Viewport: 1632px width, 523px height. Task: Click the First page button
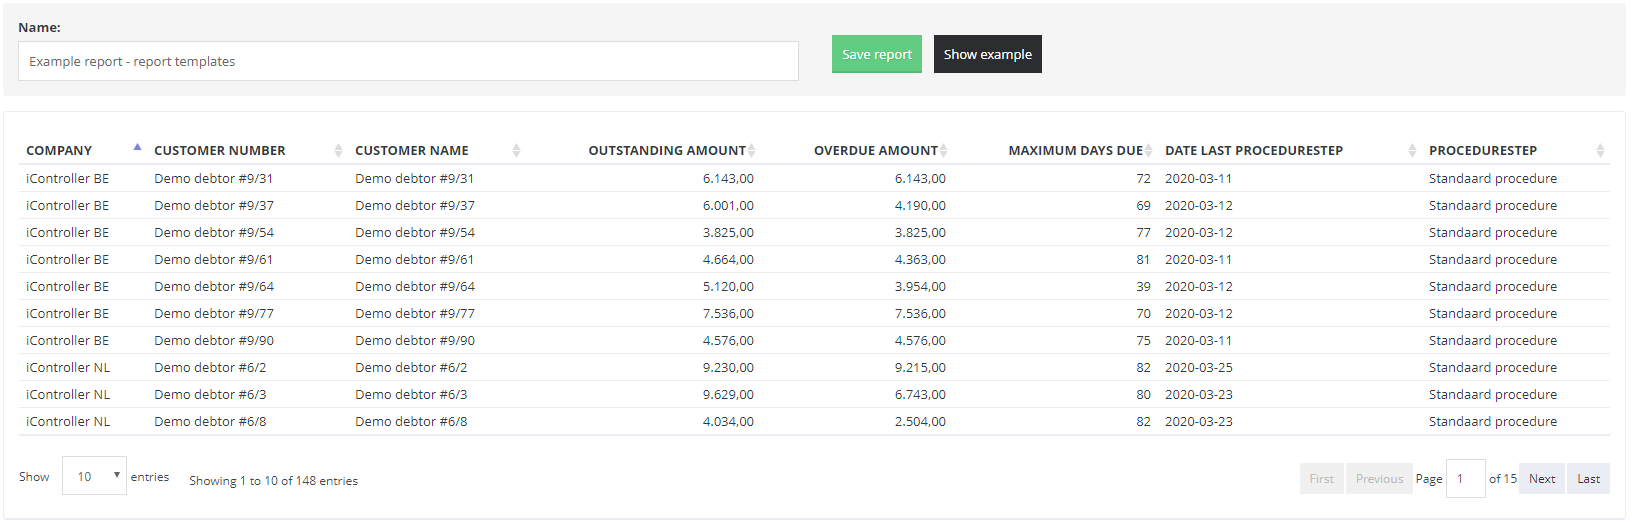pos(1322,479)
